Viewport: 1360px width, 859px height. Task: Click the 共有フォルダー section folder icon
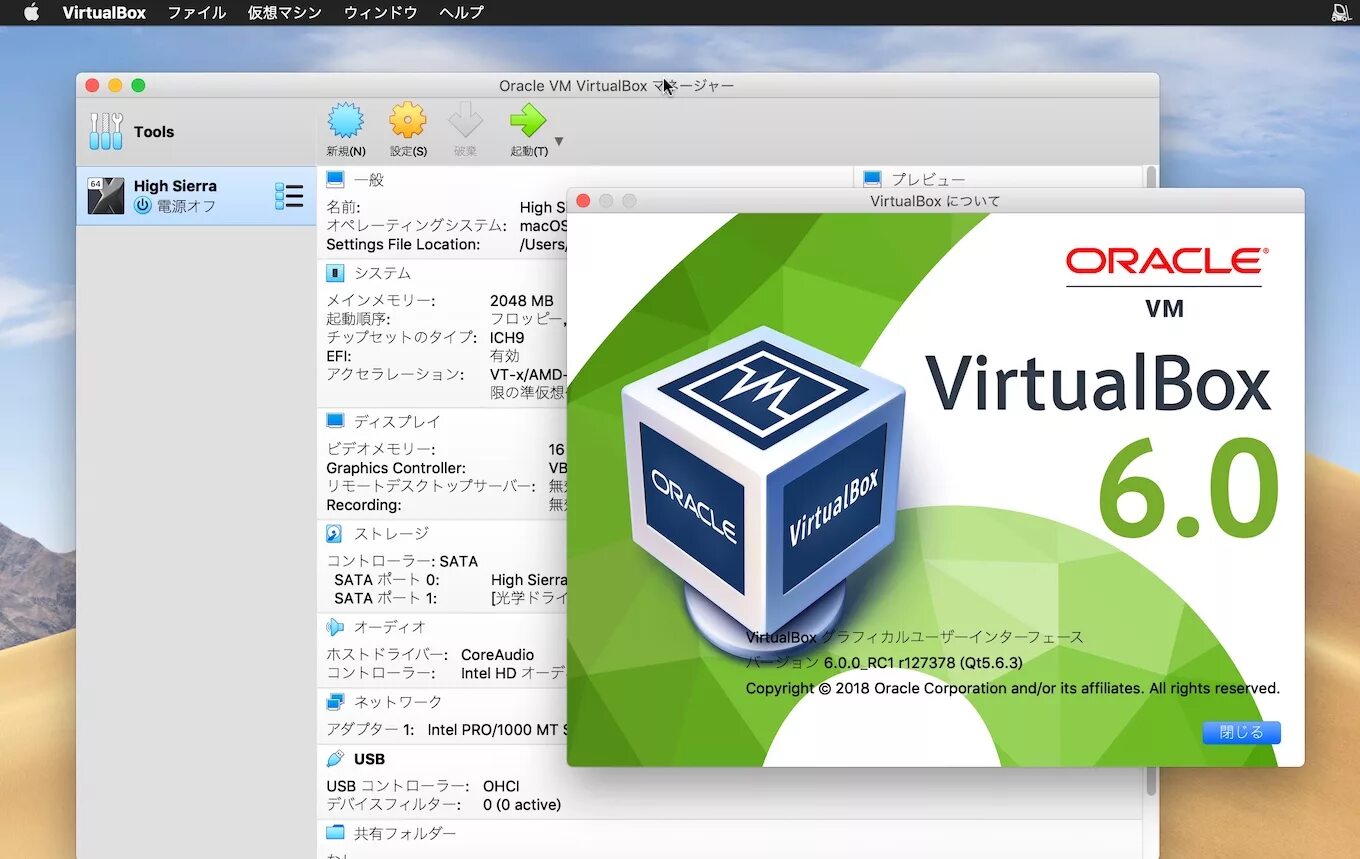click(335, 832)
